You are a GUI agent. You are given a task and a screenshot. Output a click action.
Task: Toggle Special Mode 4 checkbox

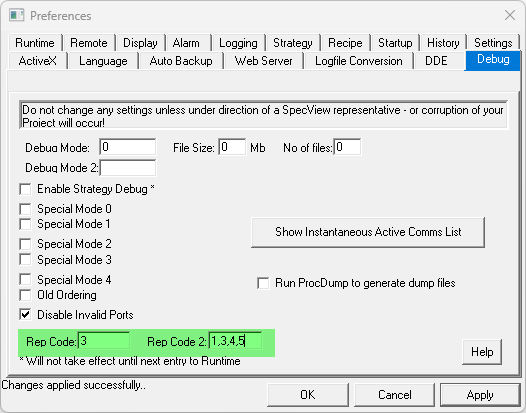25,279
